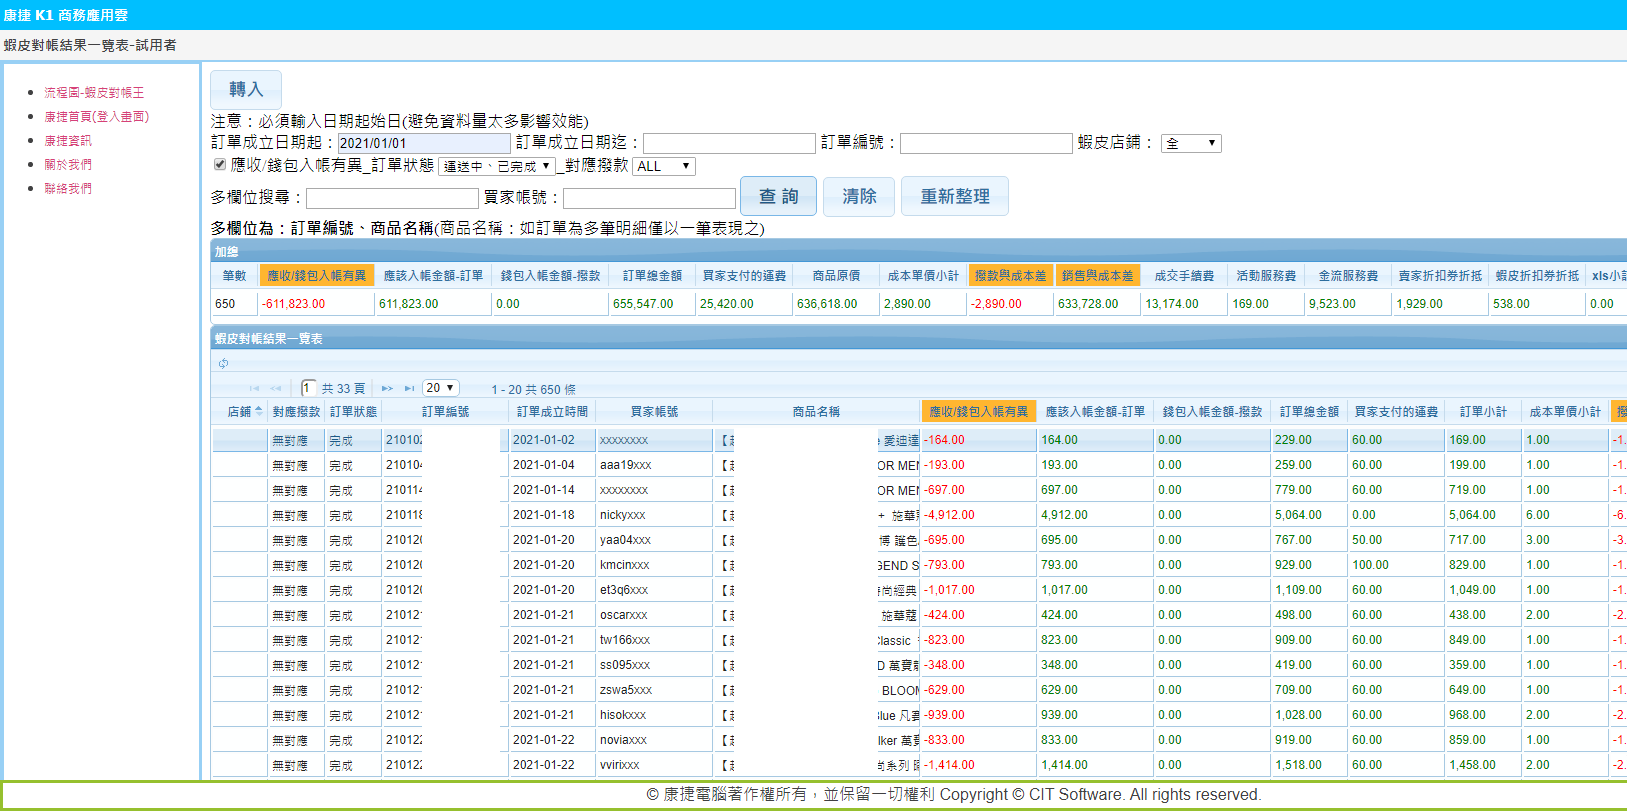The height and width of the screenshot is (811, 1627).
Task: Go to 康捷首頁(登入畫面) link
Action: coord(96,116)
